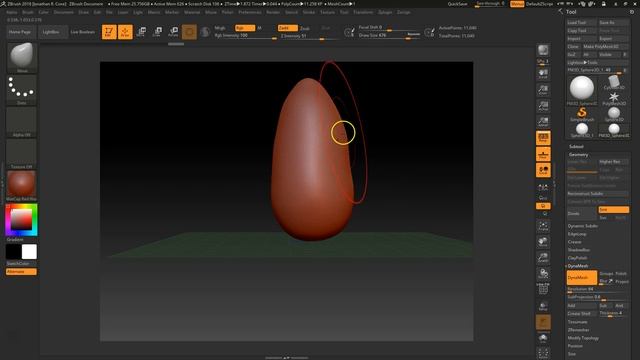640x360 pixels.
Task: Toggle the Rgb channel button
Action: tap(245, 28)
